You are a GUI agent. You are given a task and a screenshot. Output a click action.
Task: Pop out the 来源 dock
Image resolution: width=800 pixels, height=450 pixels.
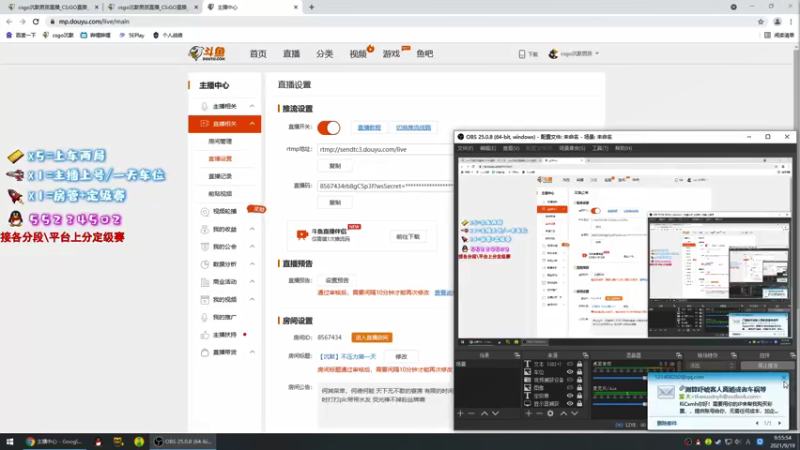pos(585,355)
